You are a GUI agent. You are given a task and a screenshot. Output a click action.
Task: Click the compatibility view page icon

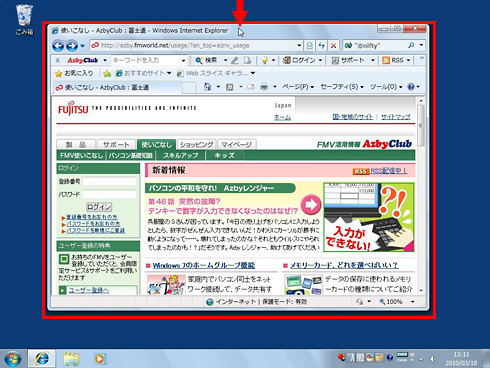[310, 45]
